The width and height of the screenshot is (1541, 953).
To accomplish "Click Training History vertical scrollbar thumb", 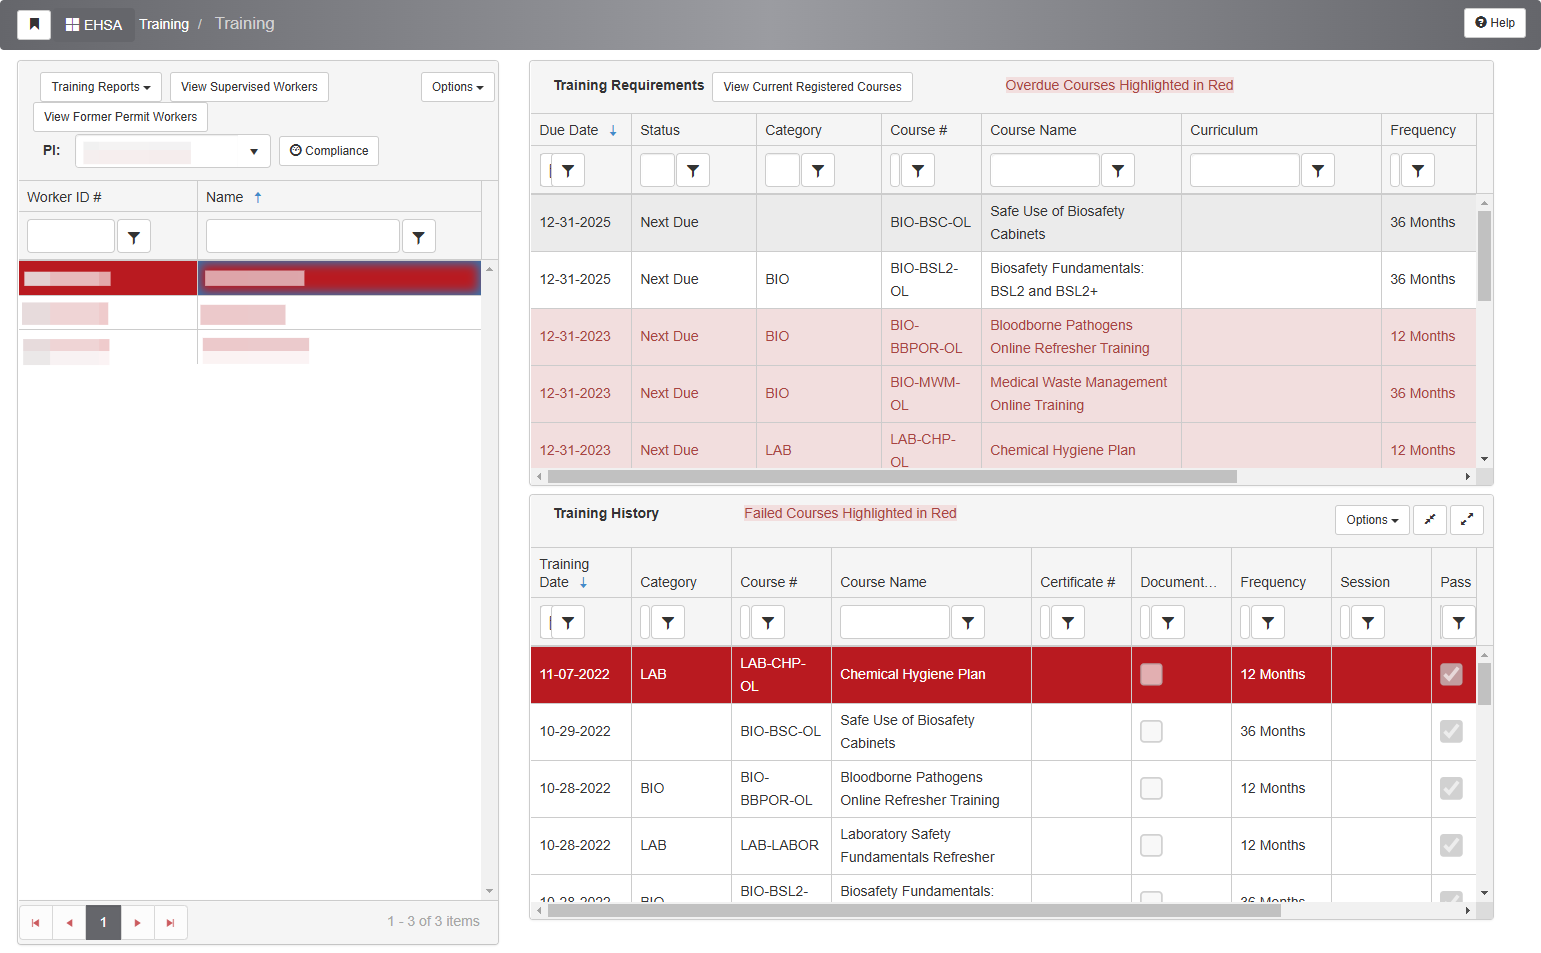I will (x=1485, y=684).
